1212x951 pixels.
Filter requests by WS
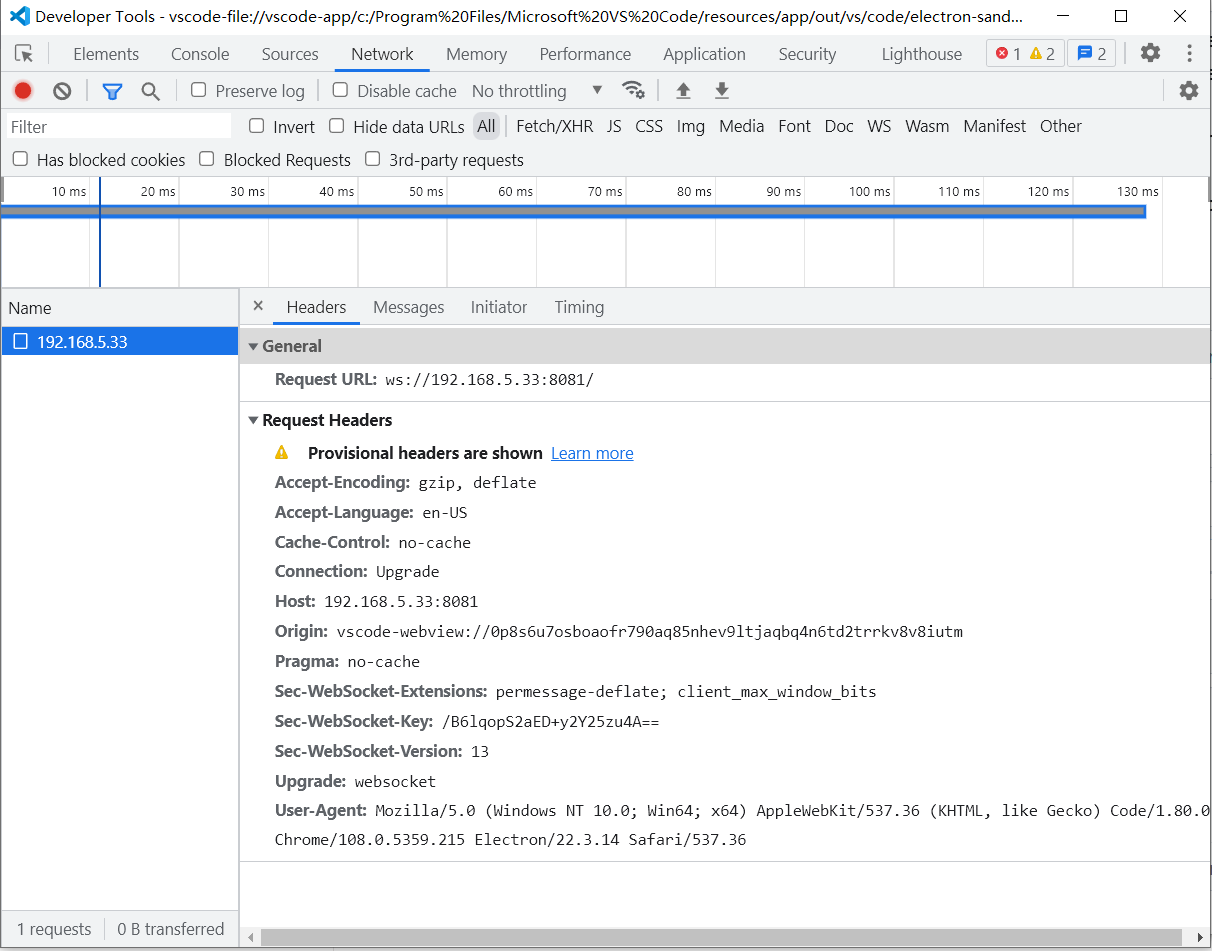879,126
